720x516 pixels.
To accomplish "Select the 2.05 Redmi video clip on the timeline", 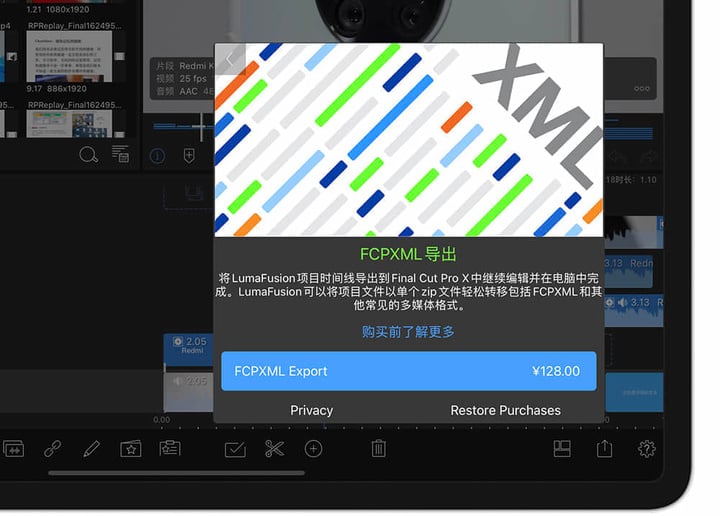I will coord(189,349).
